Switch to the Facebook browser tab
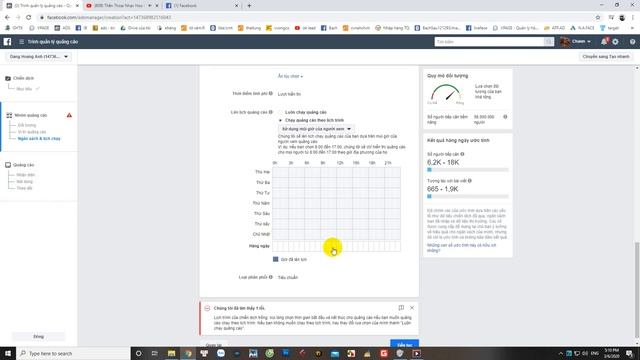This screenshot has width=640, height=360. [x=202, y=6]
